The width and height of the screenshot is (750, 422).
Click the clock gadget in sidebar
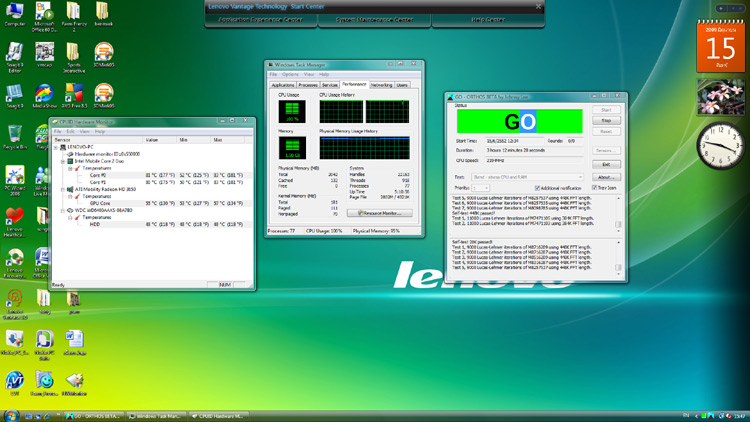coord(720,145)
